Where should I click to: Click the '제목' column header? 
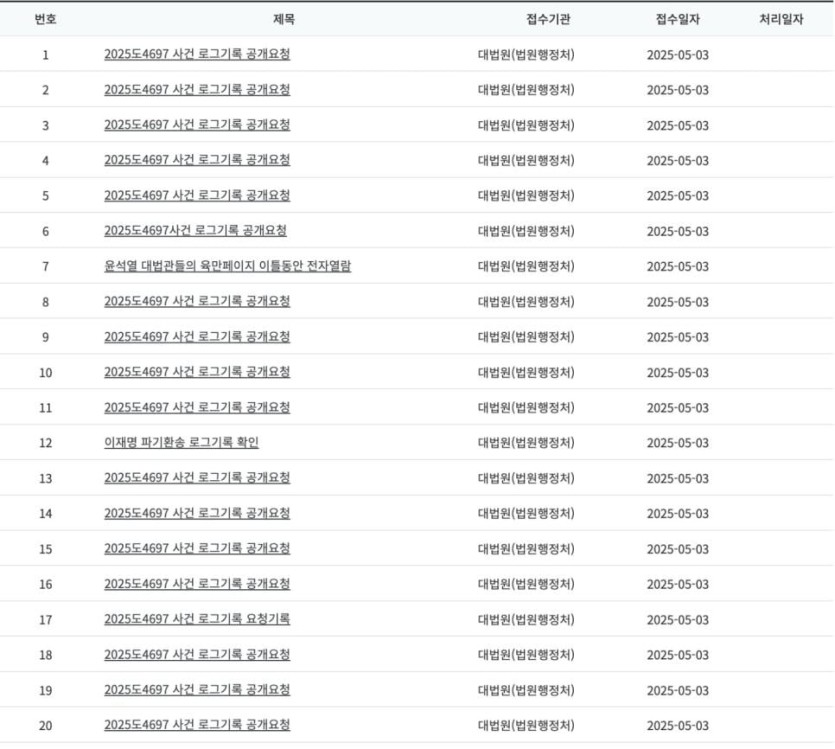[x=284, y=19]
